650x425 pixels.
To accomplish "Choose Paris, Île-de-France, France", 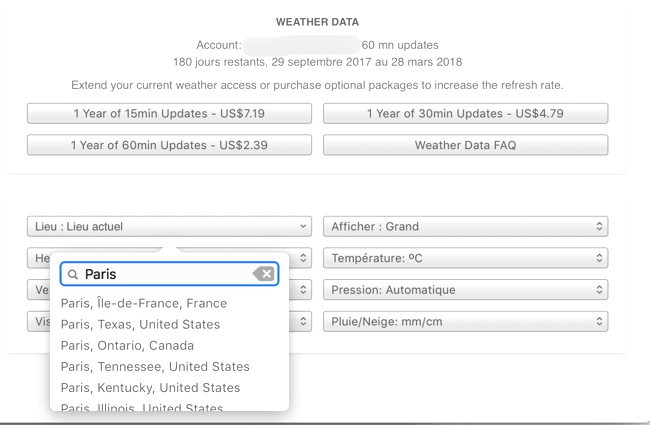I will pos(144,303).
